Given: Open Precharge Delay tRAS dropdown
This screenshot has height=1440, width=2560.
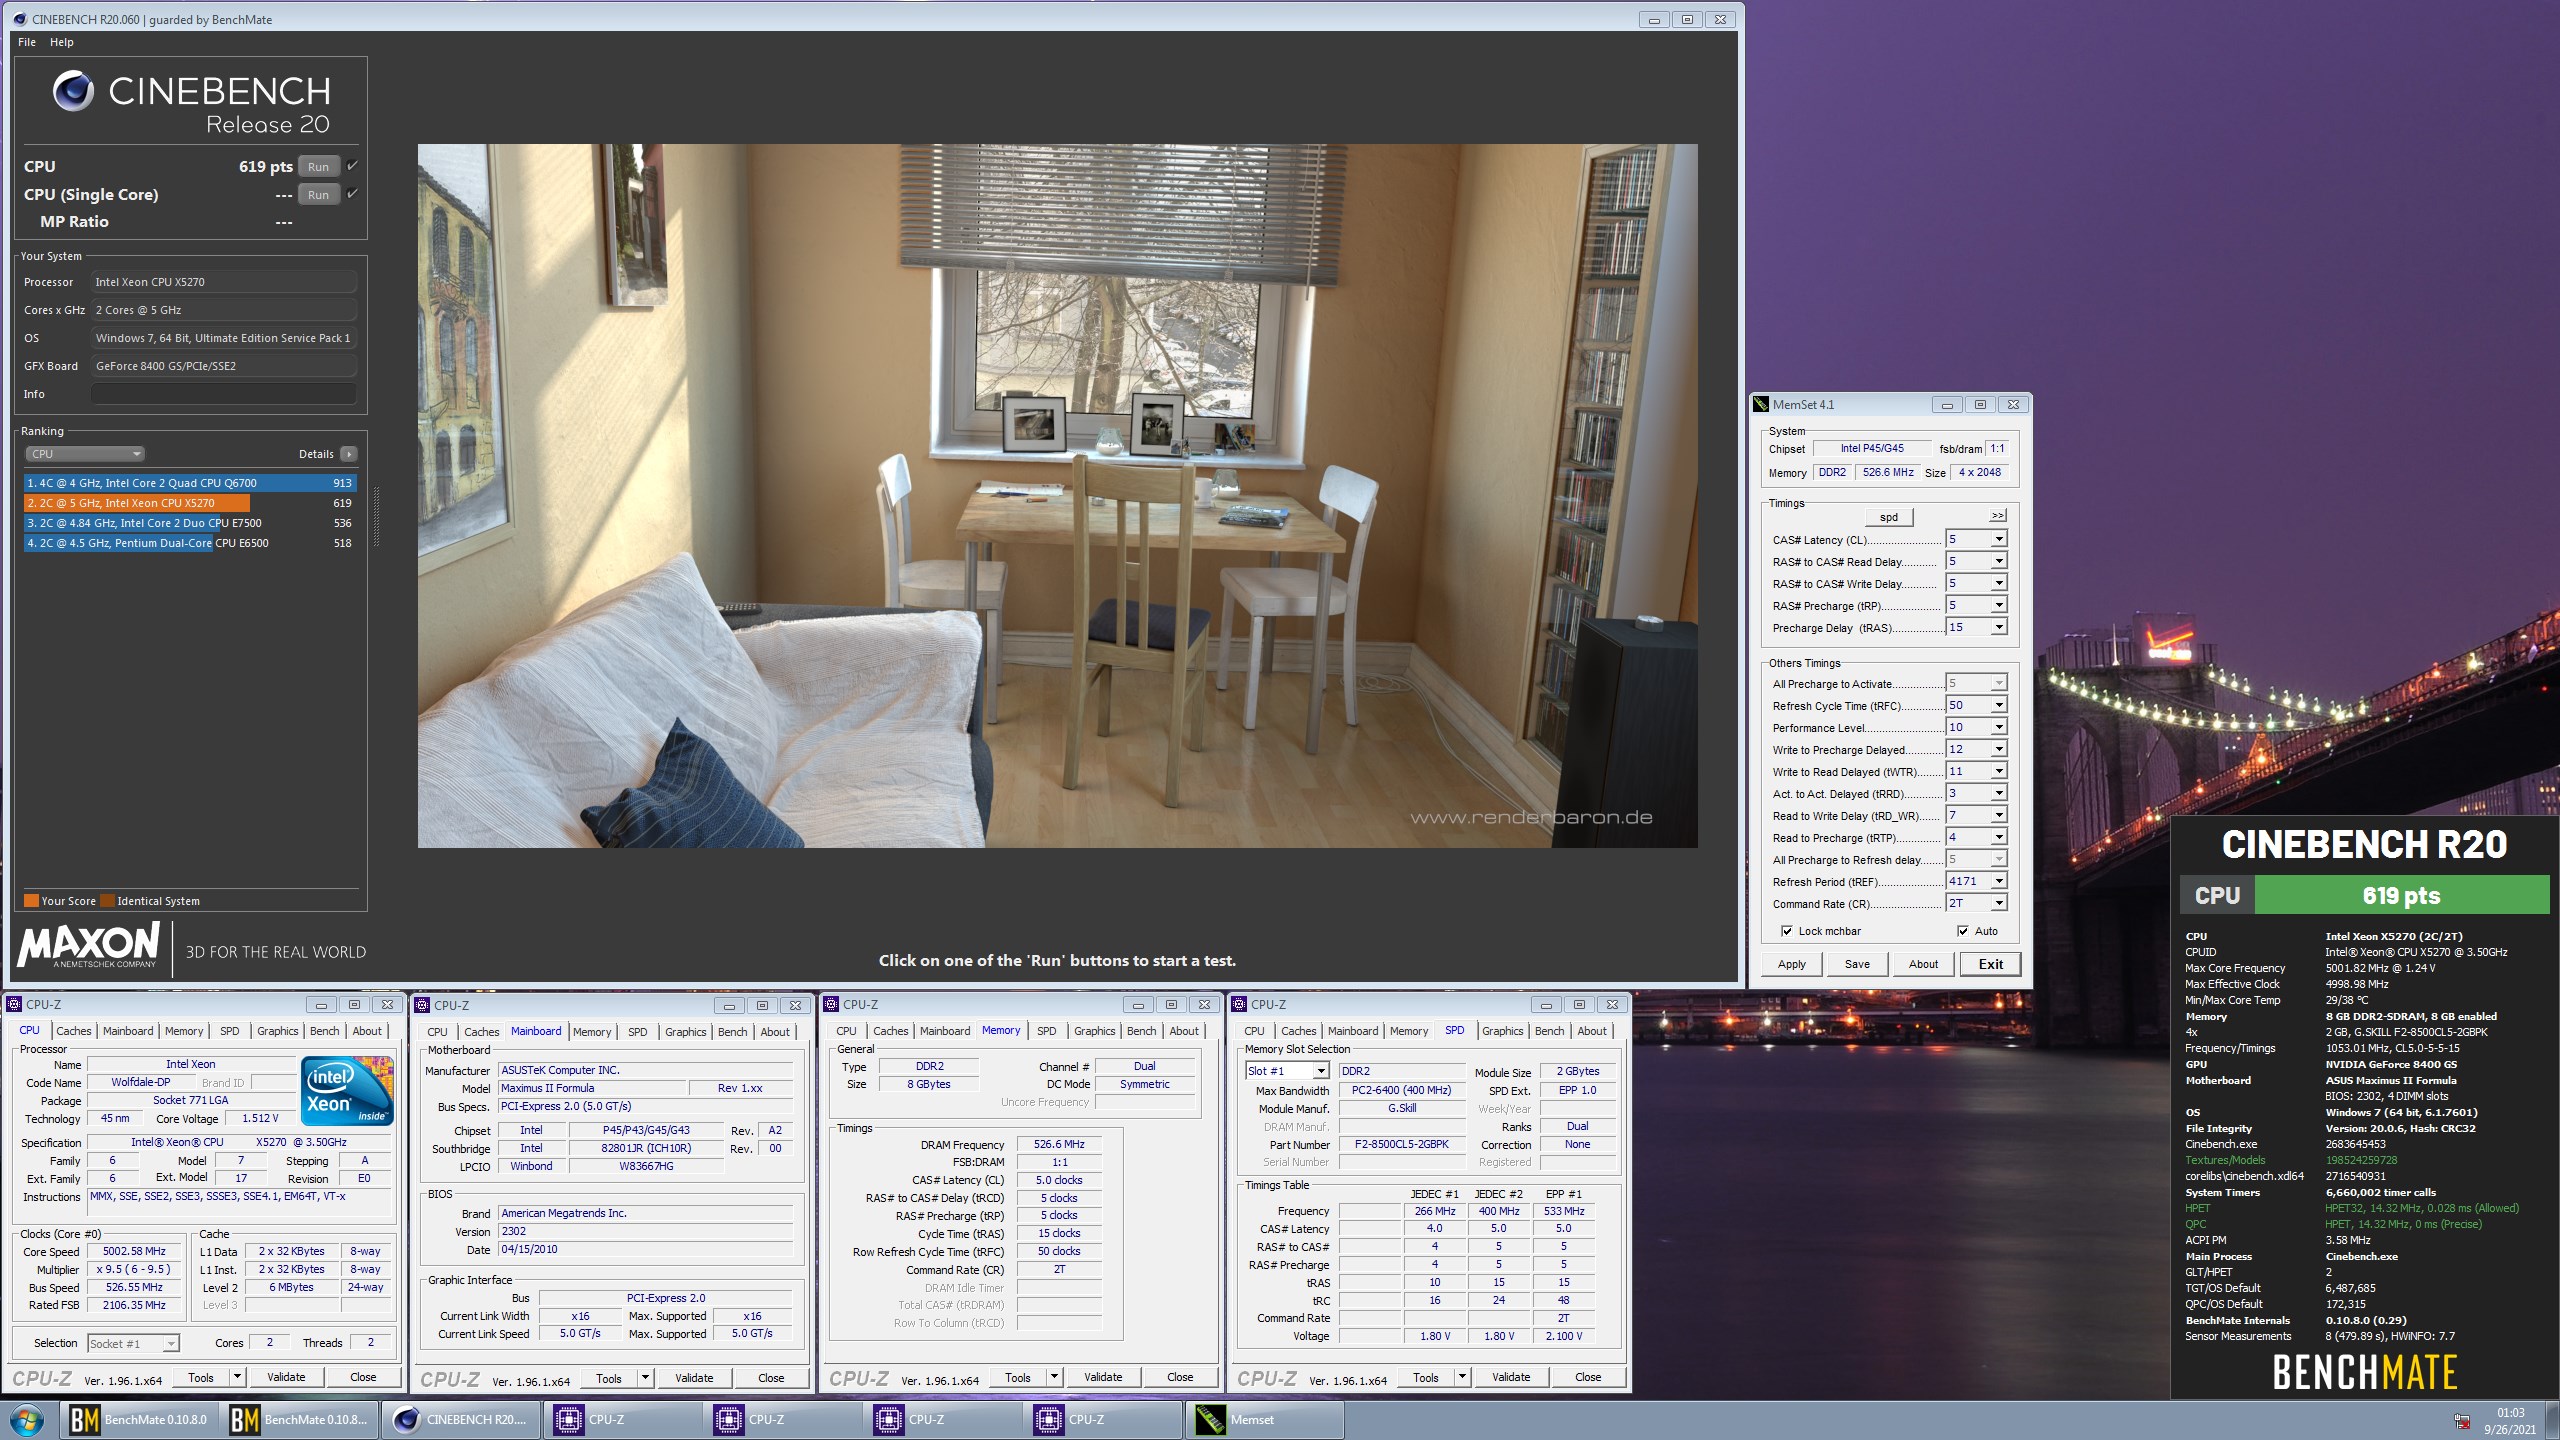Looking at the screenshot, I should click(1998, 628).
